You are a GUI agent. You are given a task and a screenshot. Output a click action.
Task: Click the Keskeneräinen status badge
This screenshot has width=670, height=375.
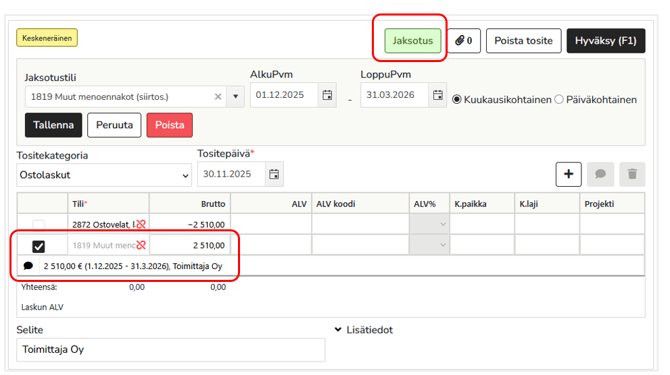click(x=47, y=38)
